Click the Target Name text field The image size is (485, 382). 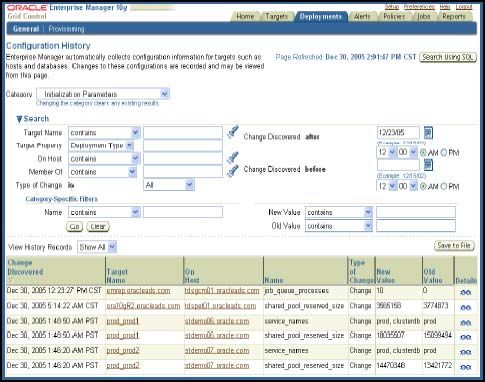tap(183, 133)
